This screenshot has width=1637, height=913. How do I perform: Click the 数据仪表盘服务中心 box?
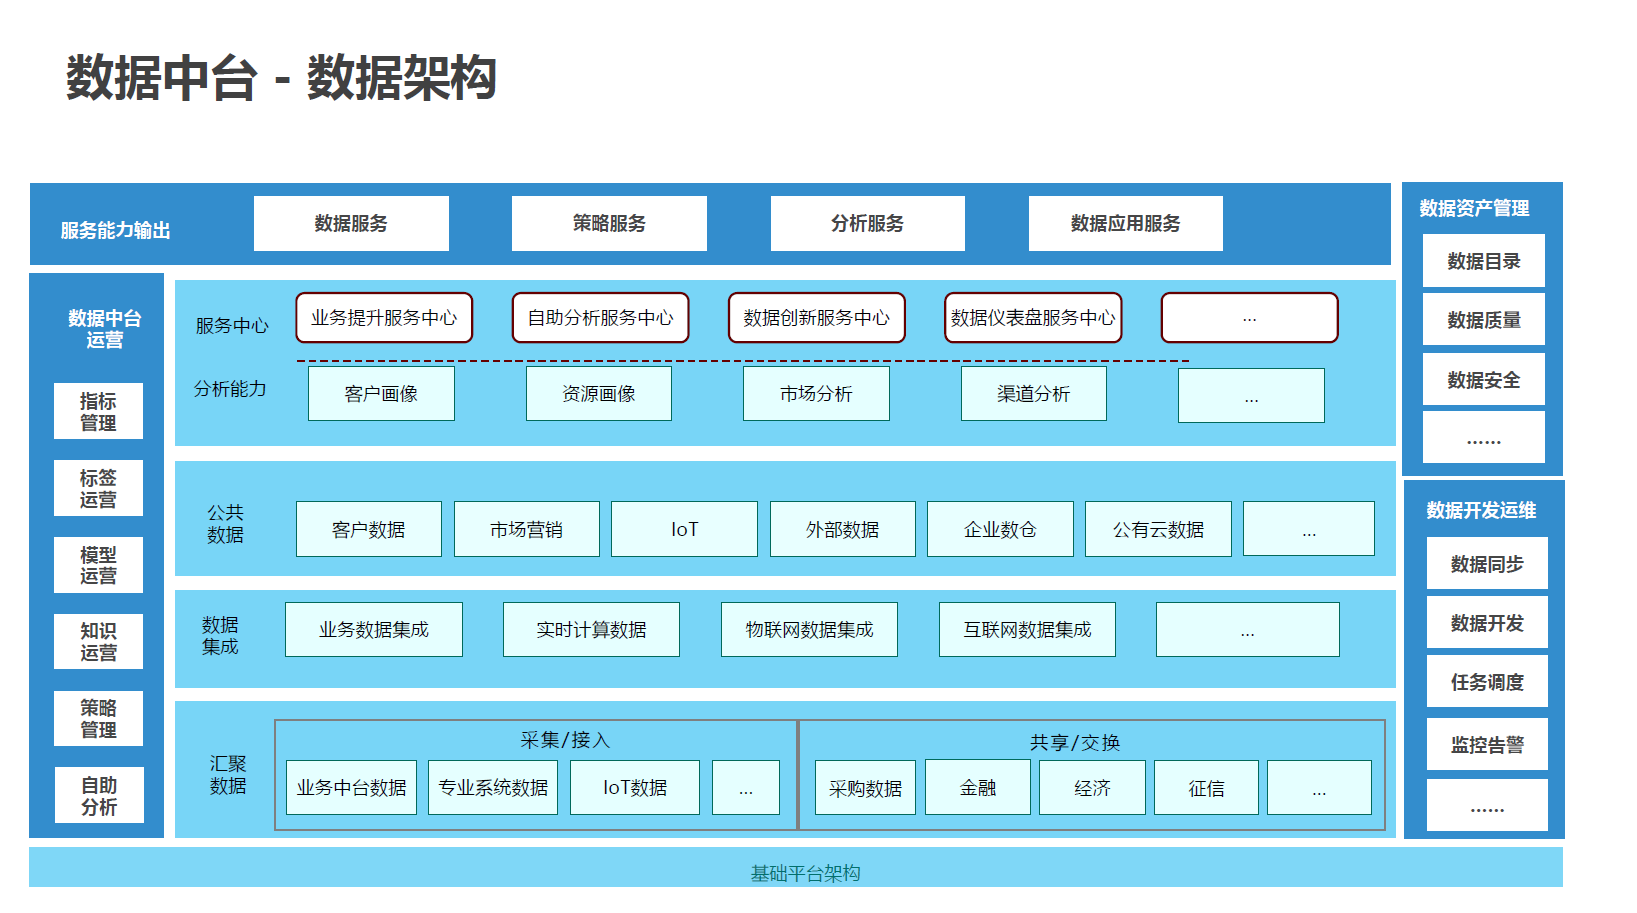pos(1033,318)
